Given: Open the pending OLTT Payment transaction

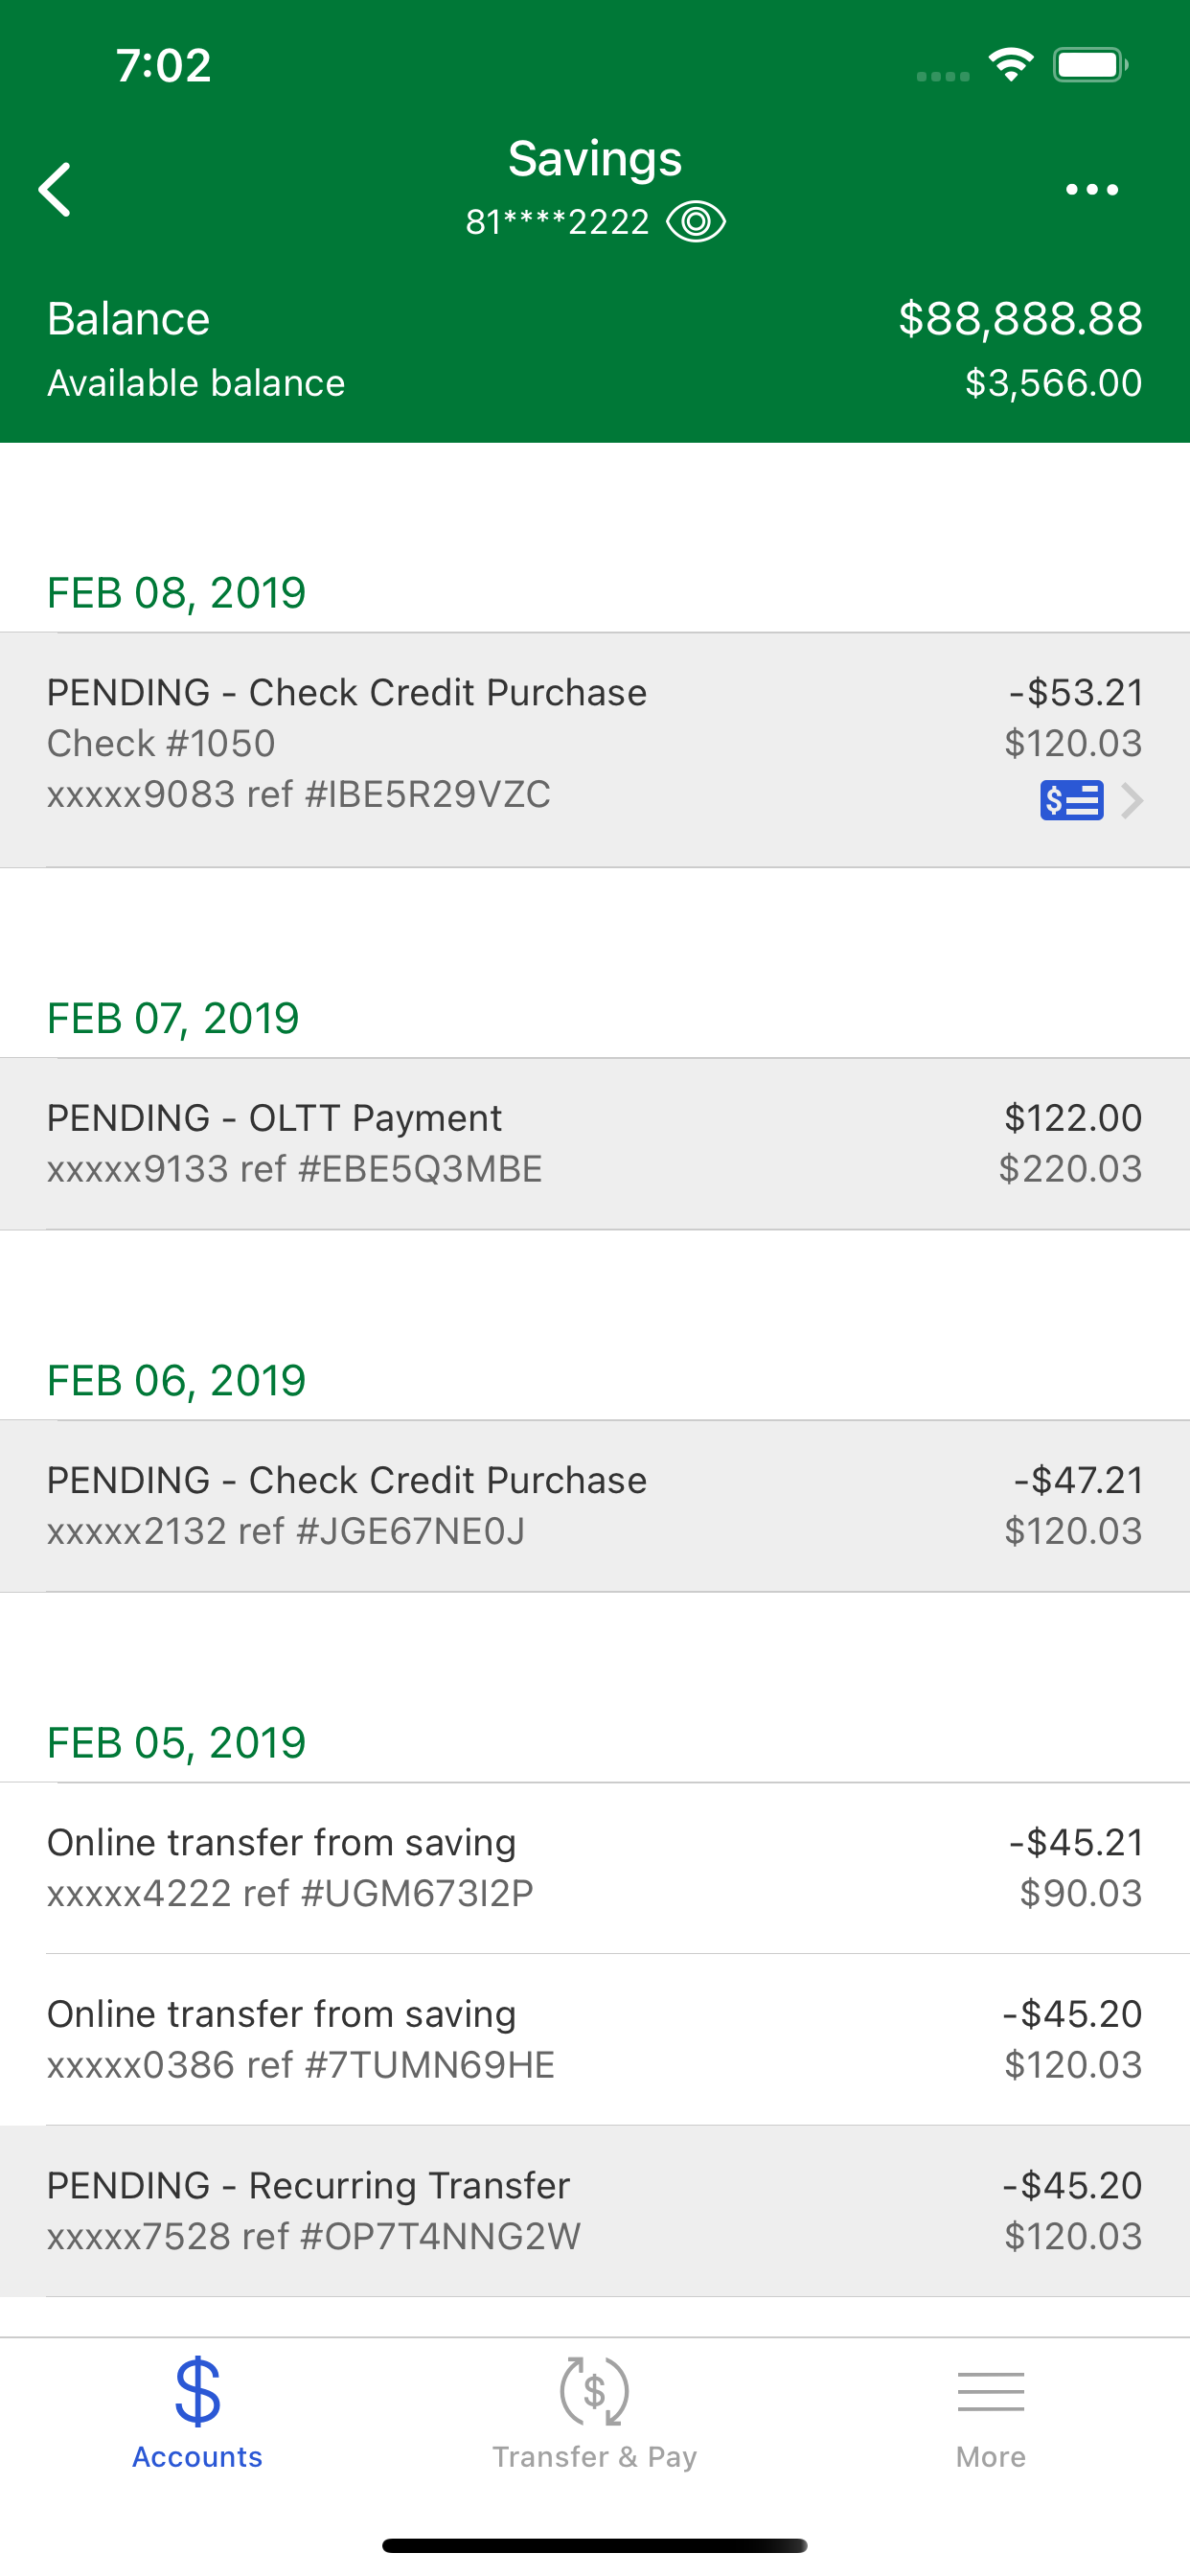Looking at the screenshot, I should (x=595, y=1143).
